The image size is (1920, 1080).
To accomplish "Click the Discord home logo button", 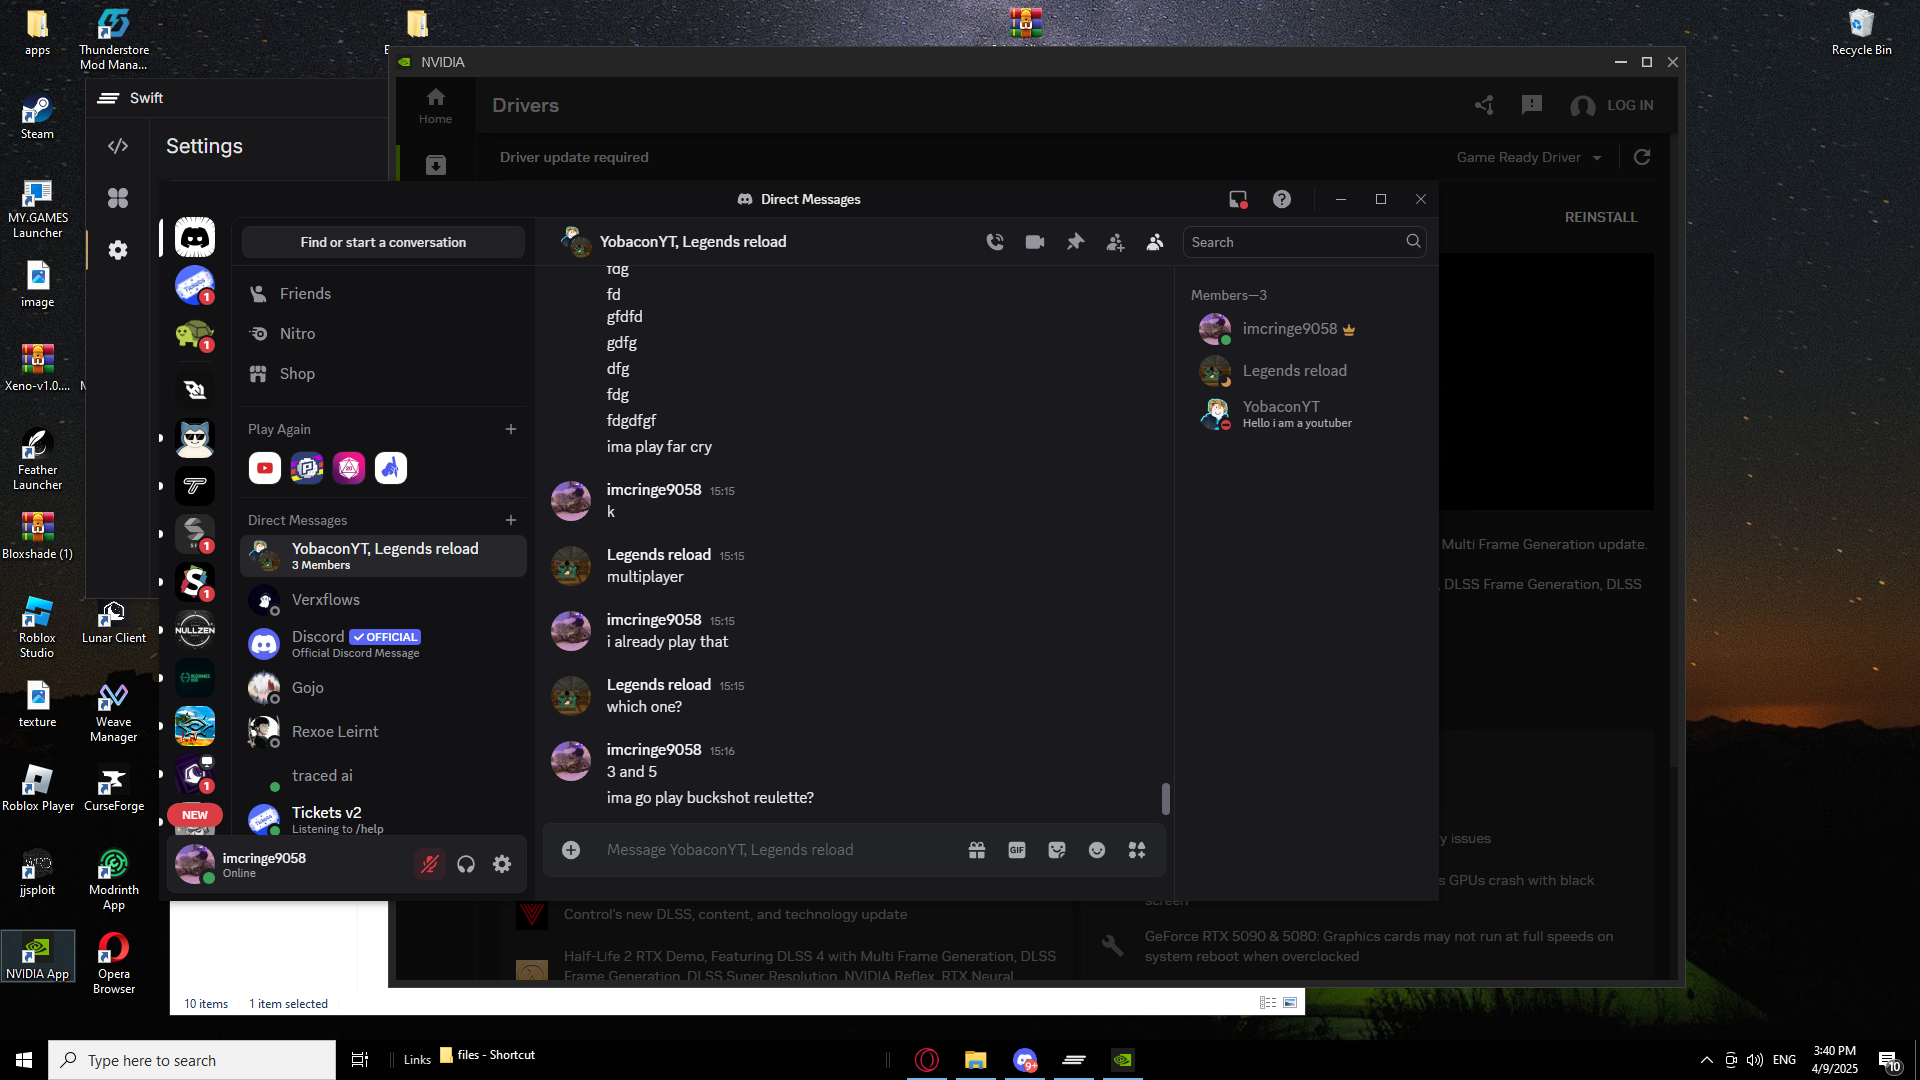I will coord(195,238).
